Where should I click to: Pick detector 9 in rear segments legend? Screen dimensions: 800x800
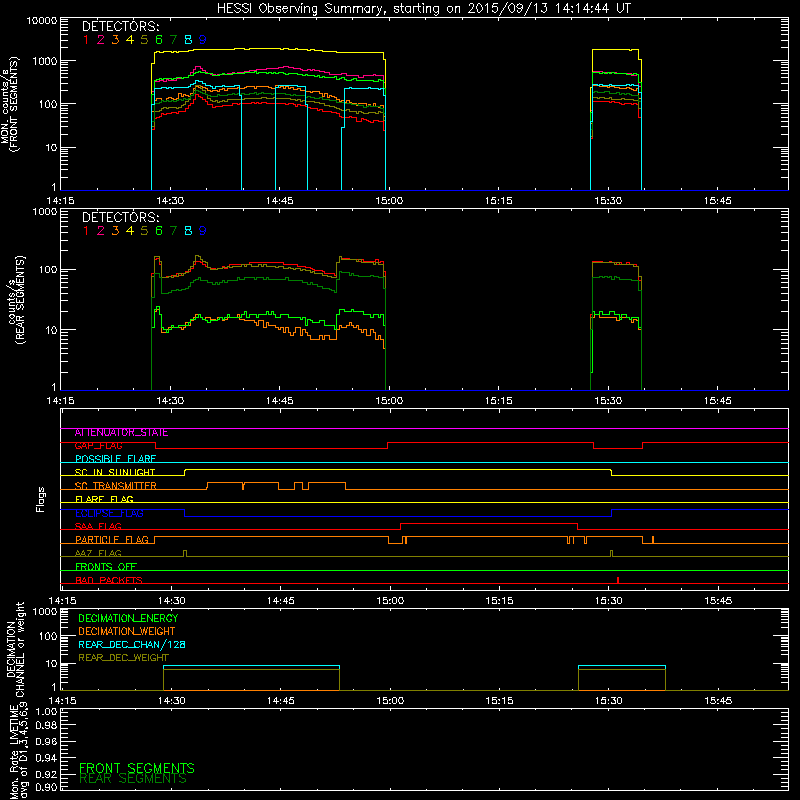(203, 231)
